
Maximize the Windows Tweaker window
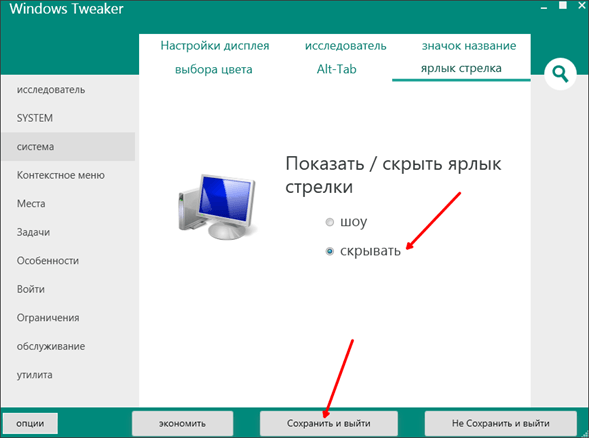click(563, 5)
